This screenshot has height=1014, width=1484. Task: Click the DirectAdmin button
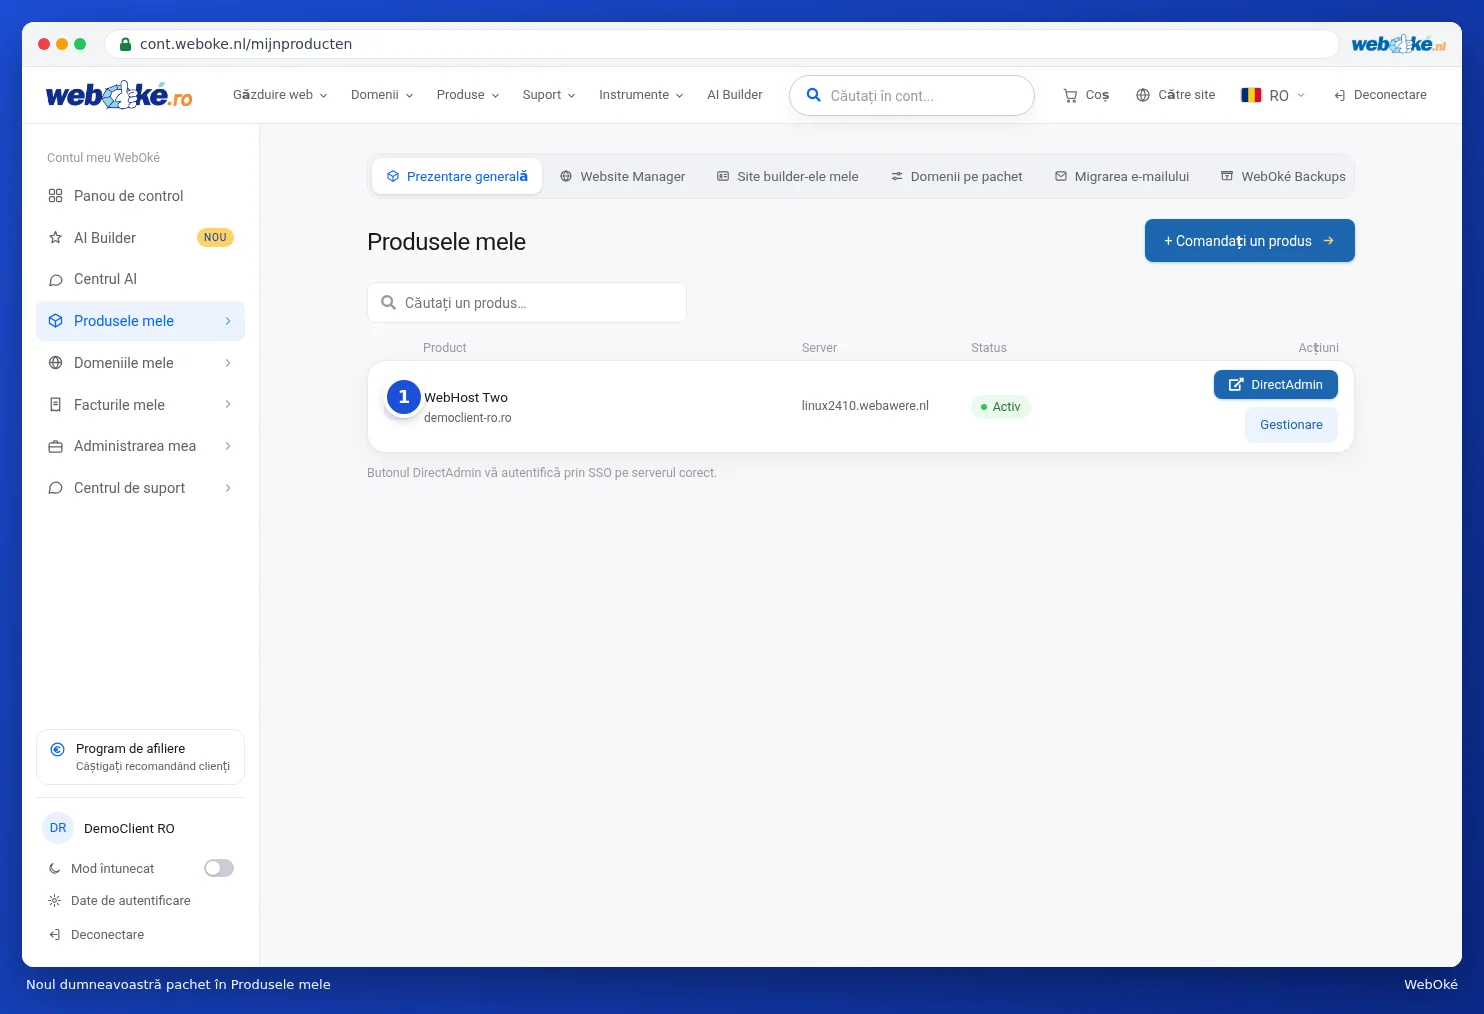point(1276,385)
